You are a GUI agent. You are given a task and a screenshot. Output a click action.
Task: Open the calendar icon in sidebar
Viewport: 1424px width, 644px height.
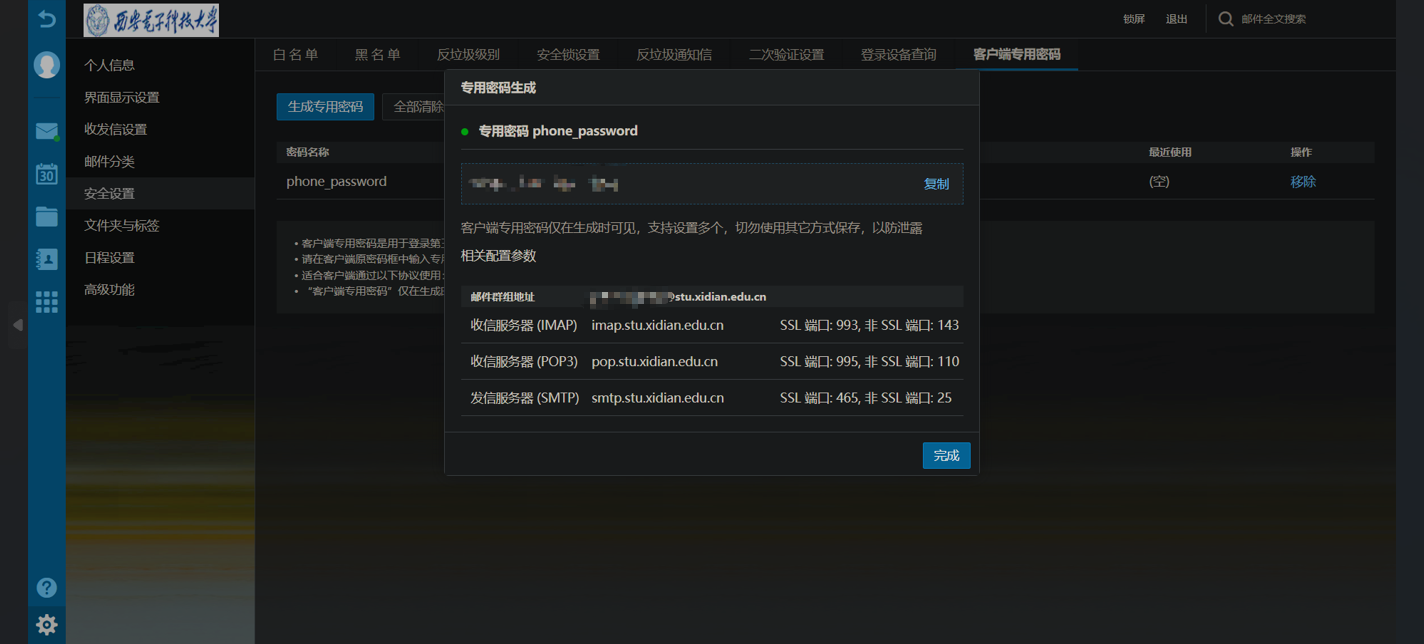point(46,173)
